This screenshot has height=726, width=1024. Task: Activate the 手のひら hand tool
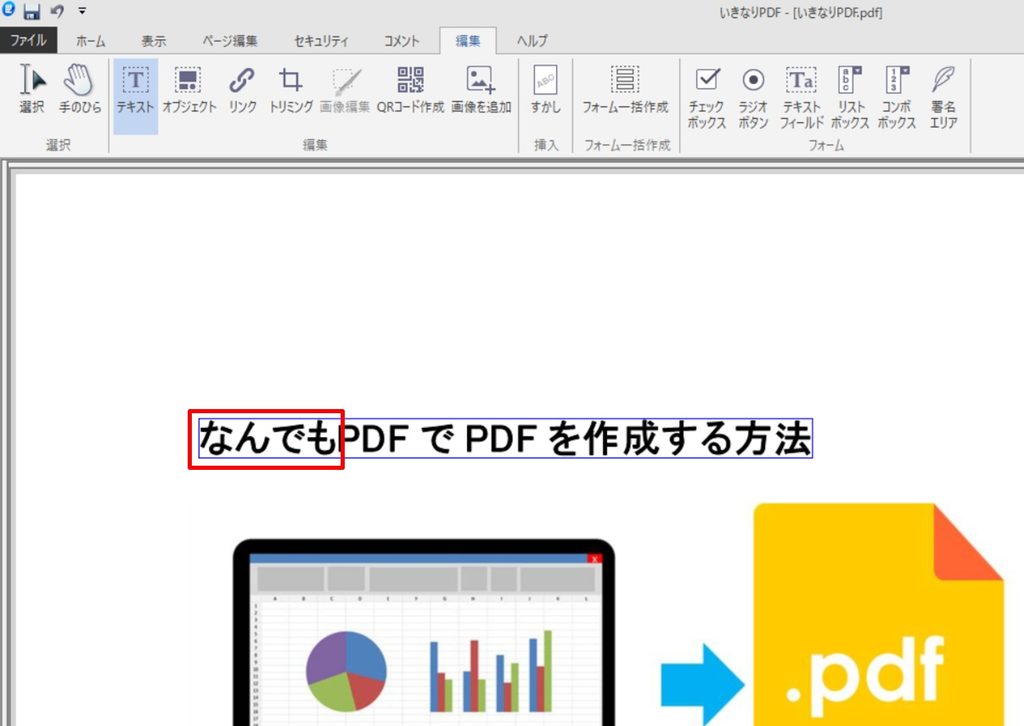point(80,89)
